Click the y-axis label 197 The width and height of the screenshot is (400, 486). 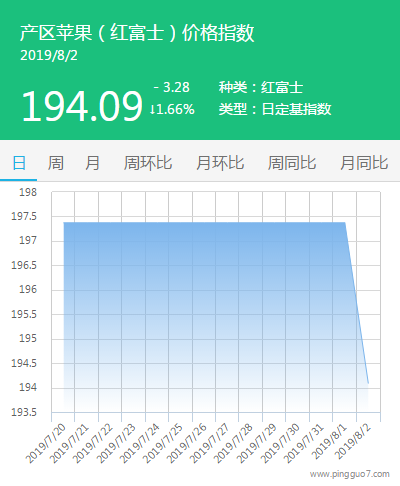pos(28,240)
